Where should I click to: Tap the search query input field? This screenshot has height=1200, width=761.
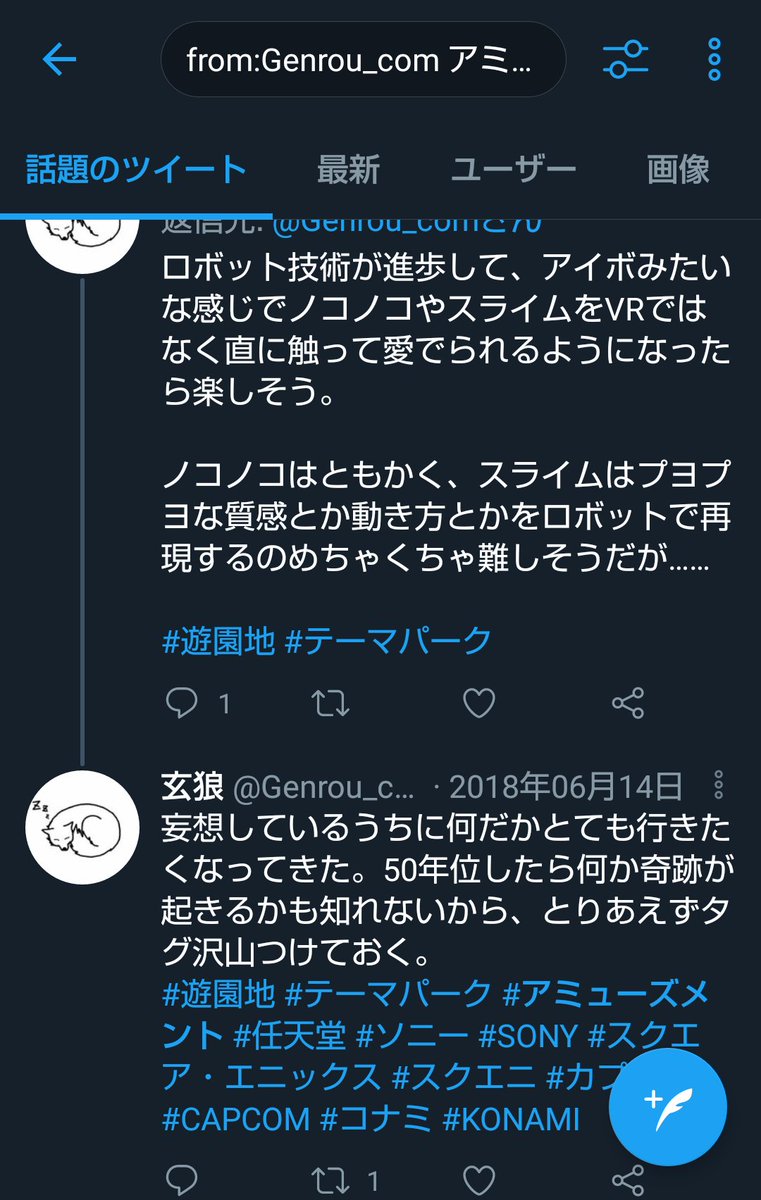362,60
